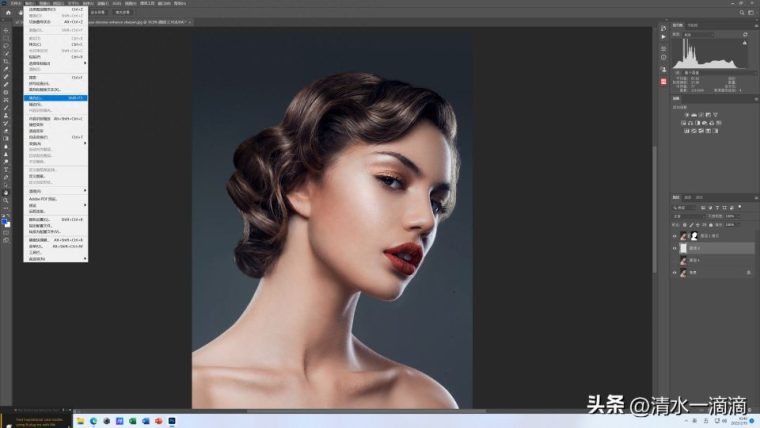Hide the bottom Background layer
Image resolution: width=760 pixels, height=428 pixels.
click(x=674, y=272)
